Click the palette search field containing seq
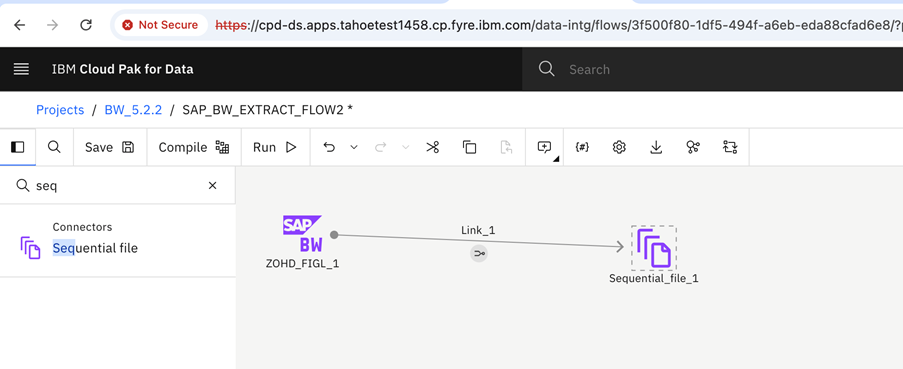Viewport: 903px width, 369px height. coord(117,185)
